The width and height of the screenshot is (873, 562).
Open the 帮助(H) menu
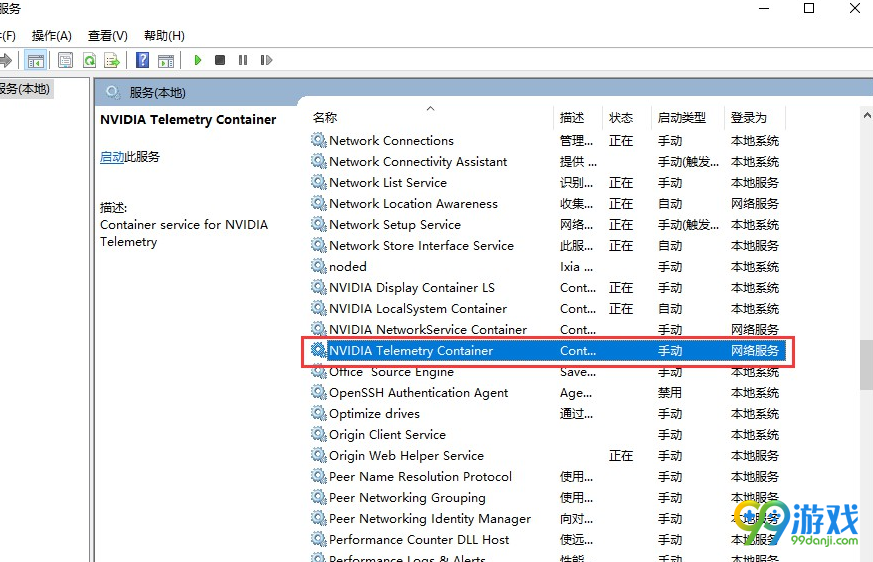click(x=164, y=36)
